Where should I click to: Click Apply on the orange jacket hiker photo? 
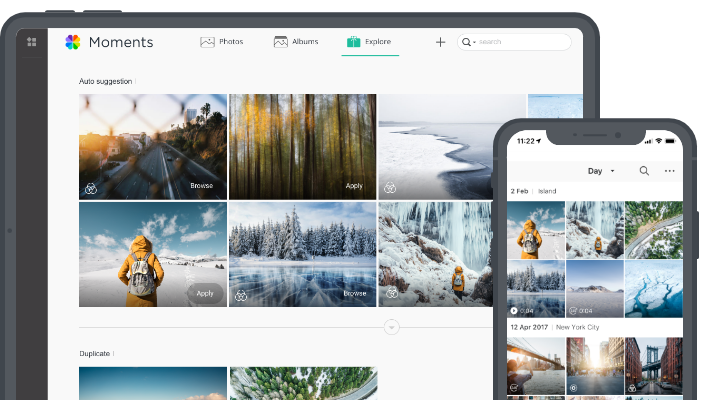point(205,293)
